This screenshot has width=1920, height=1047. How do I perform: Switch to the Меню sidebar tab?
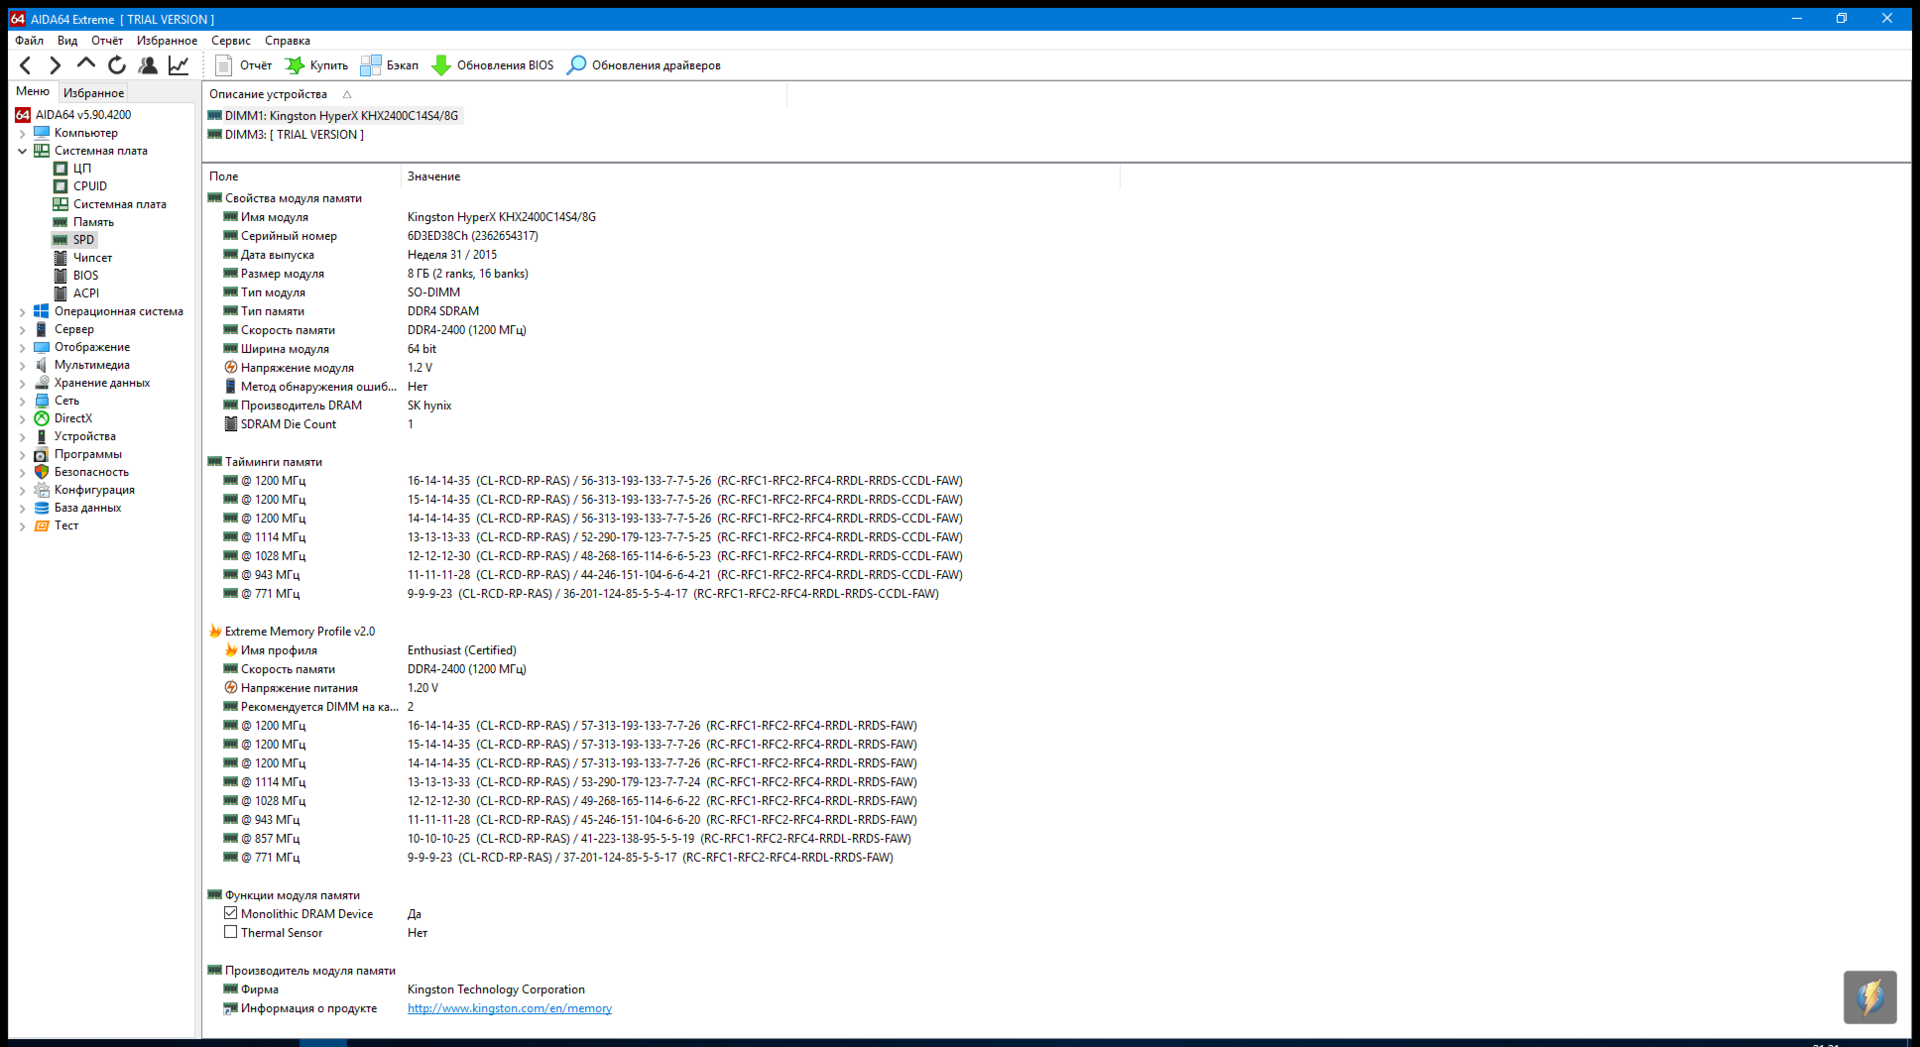point(33,92)
